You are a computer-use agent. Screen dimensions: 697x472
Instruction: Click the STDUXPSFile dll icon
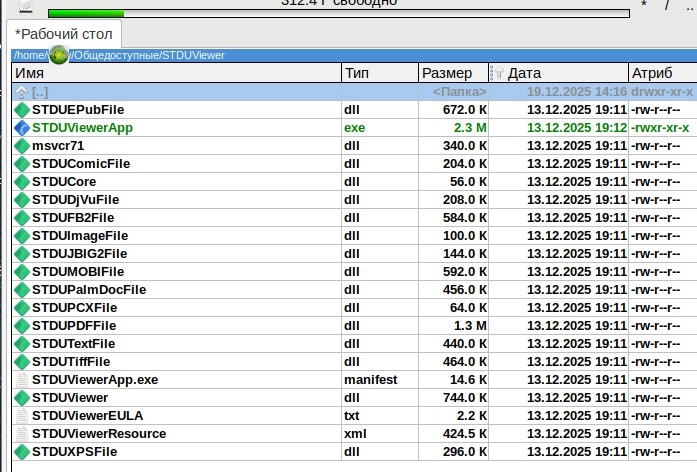pos(23,452)
